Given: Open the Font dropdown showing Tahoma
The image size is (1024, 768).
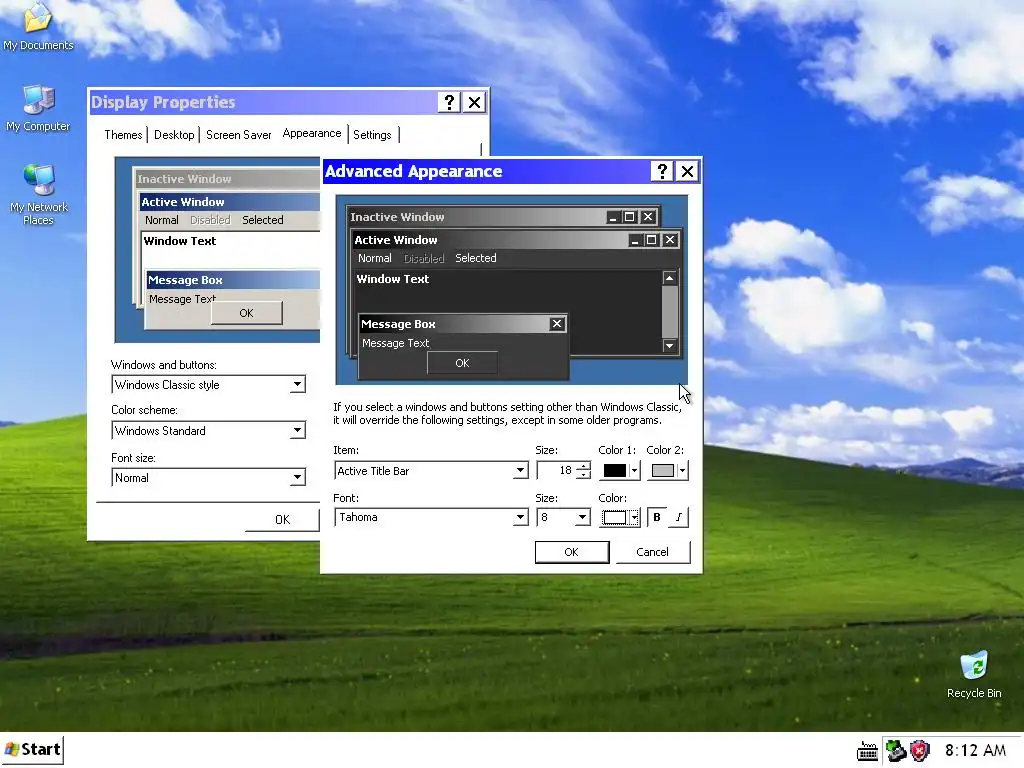Looking at the screenshot, I should [520, 517].
